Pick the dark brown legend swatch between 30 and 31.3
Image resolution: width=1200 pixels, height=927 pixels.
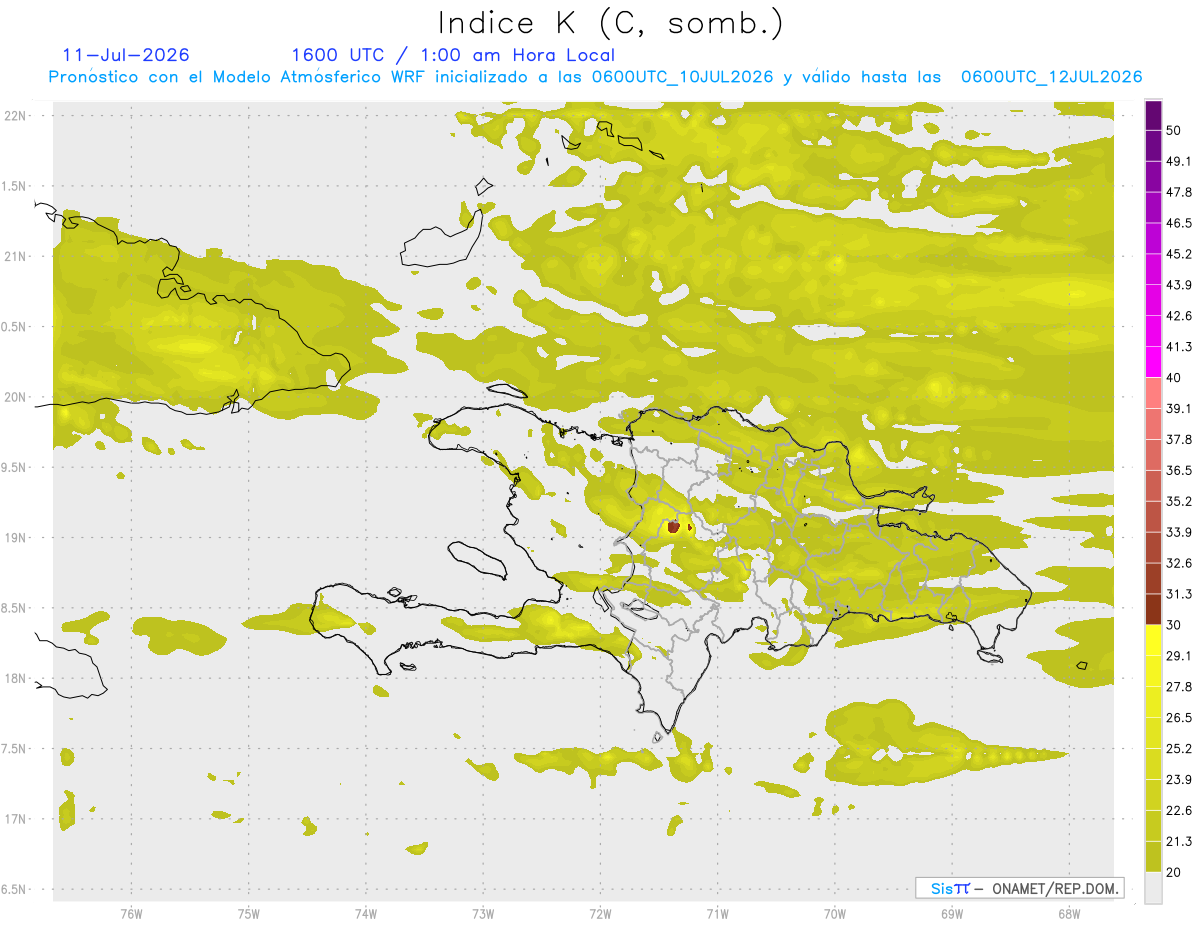(x=1153, y=609)
